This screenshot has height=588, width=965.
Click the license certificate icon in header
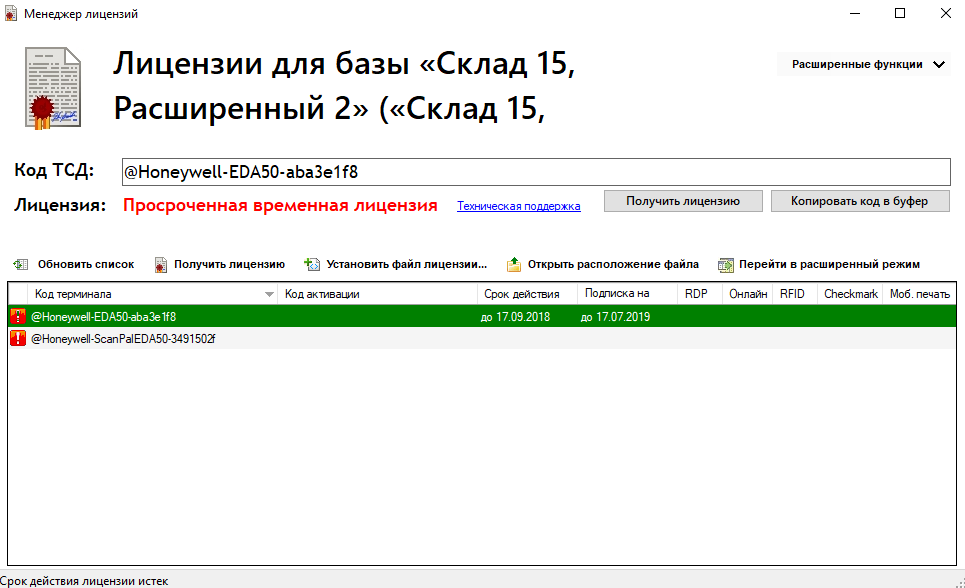[53, 88]
